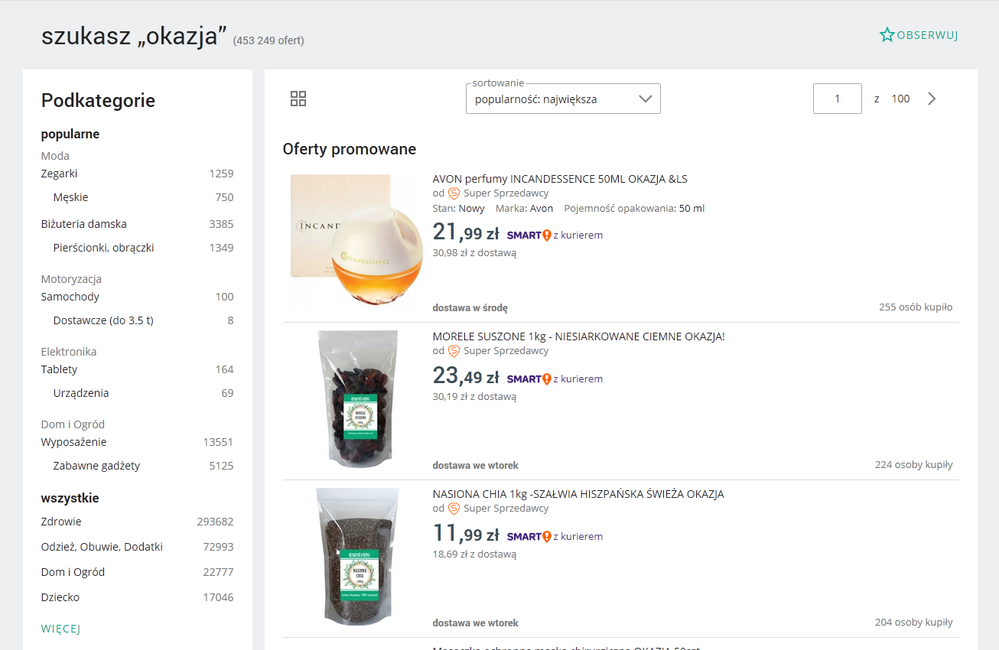Open Tablety subcategory under Elektronika
This screenshot has height=650, width=999.
[59, 370]
